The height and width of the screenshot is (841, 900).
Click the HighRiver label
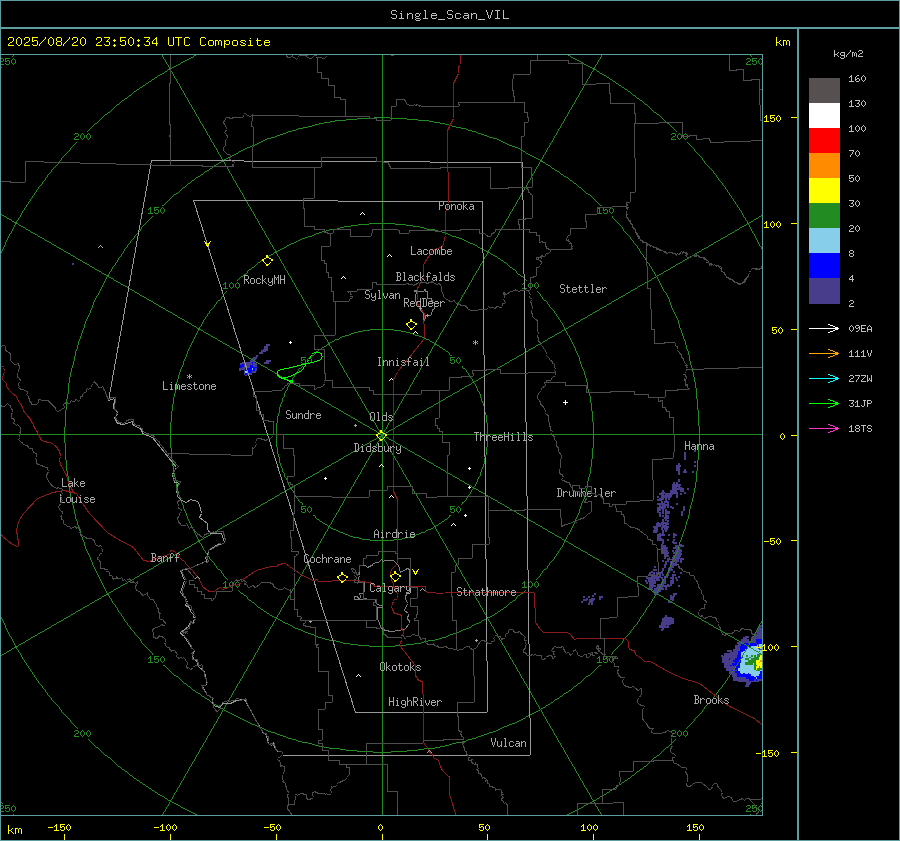(415, 702)
